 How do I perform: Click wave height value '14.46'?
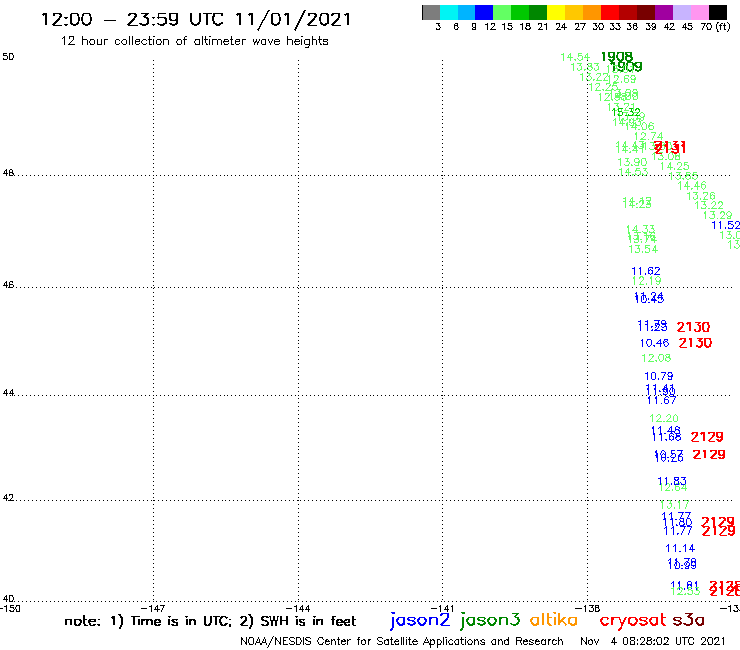coord(692,186)
